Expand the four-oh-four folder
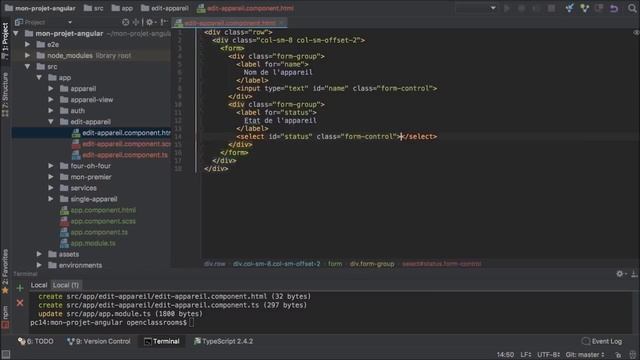This screenshot has width=640, height=360. click(x=51, y=166)
